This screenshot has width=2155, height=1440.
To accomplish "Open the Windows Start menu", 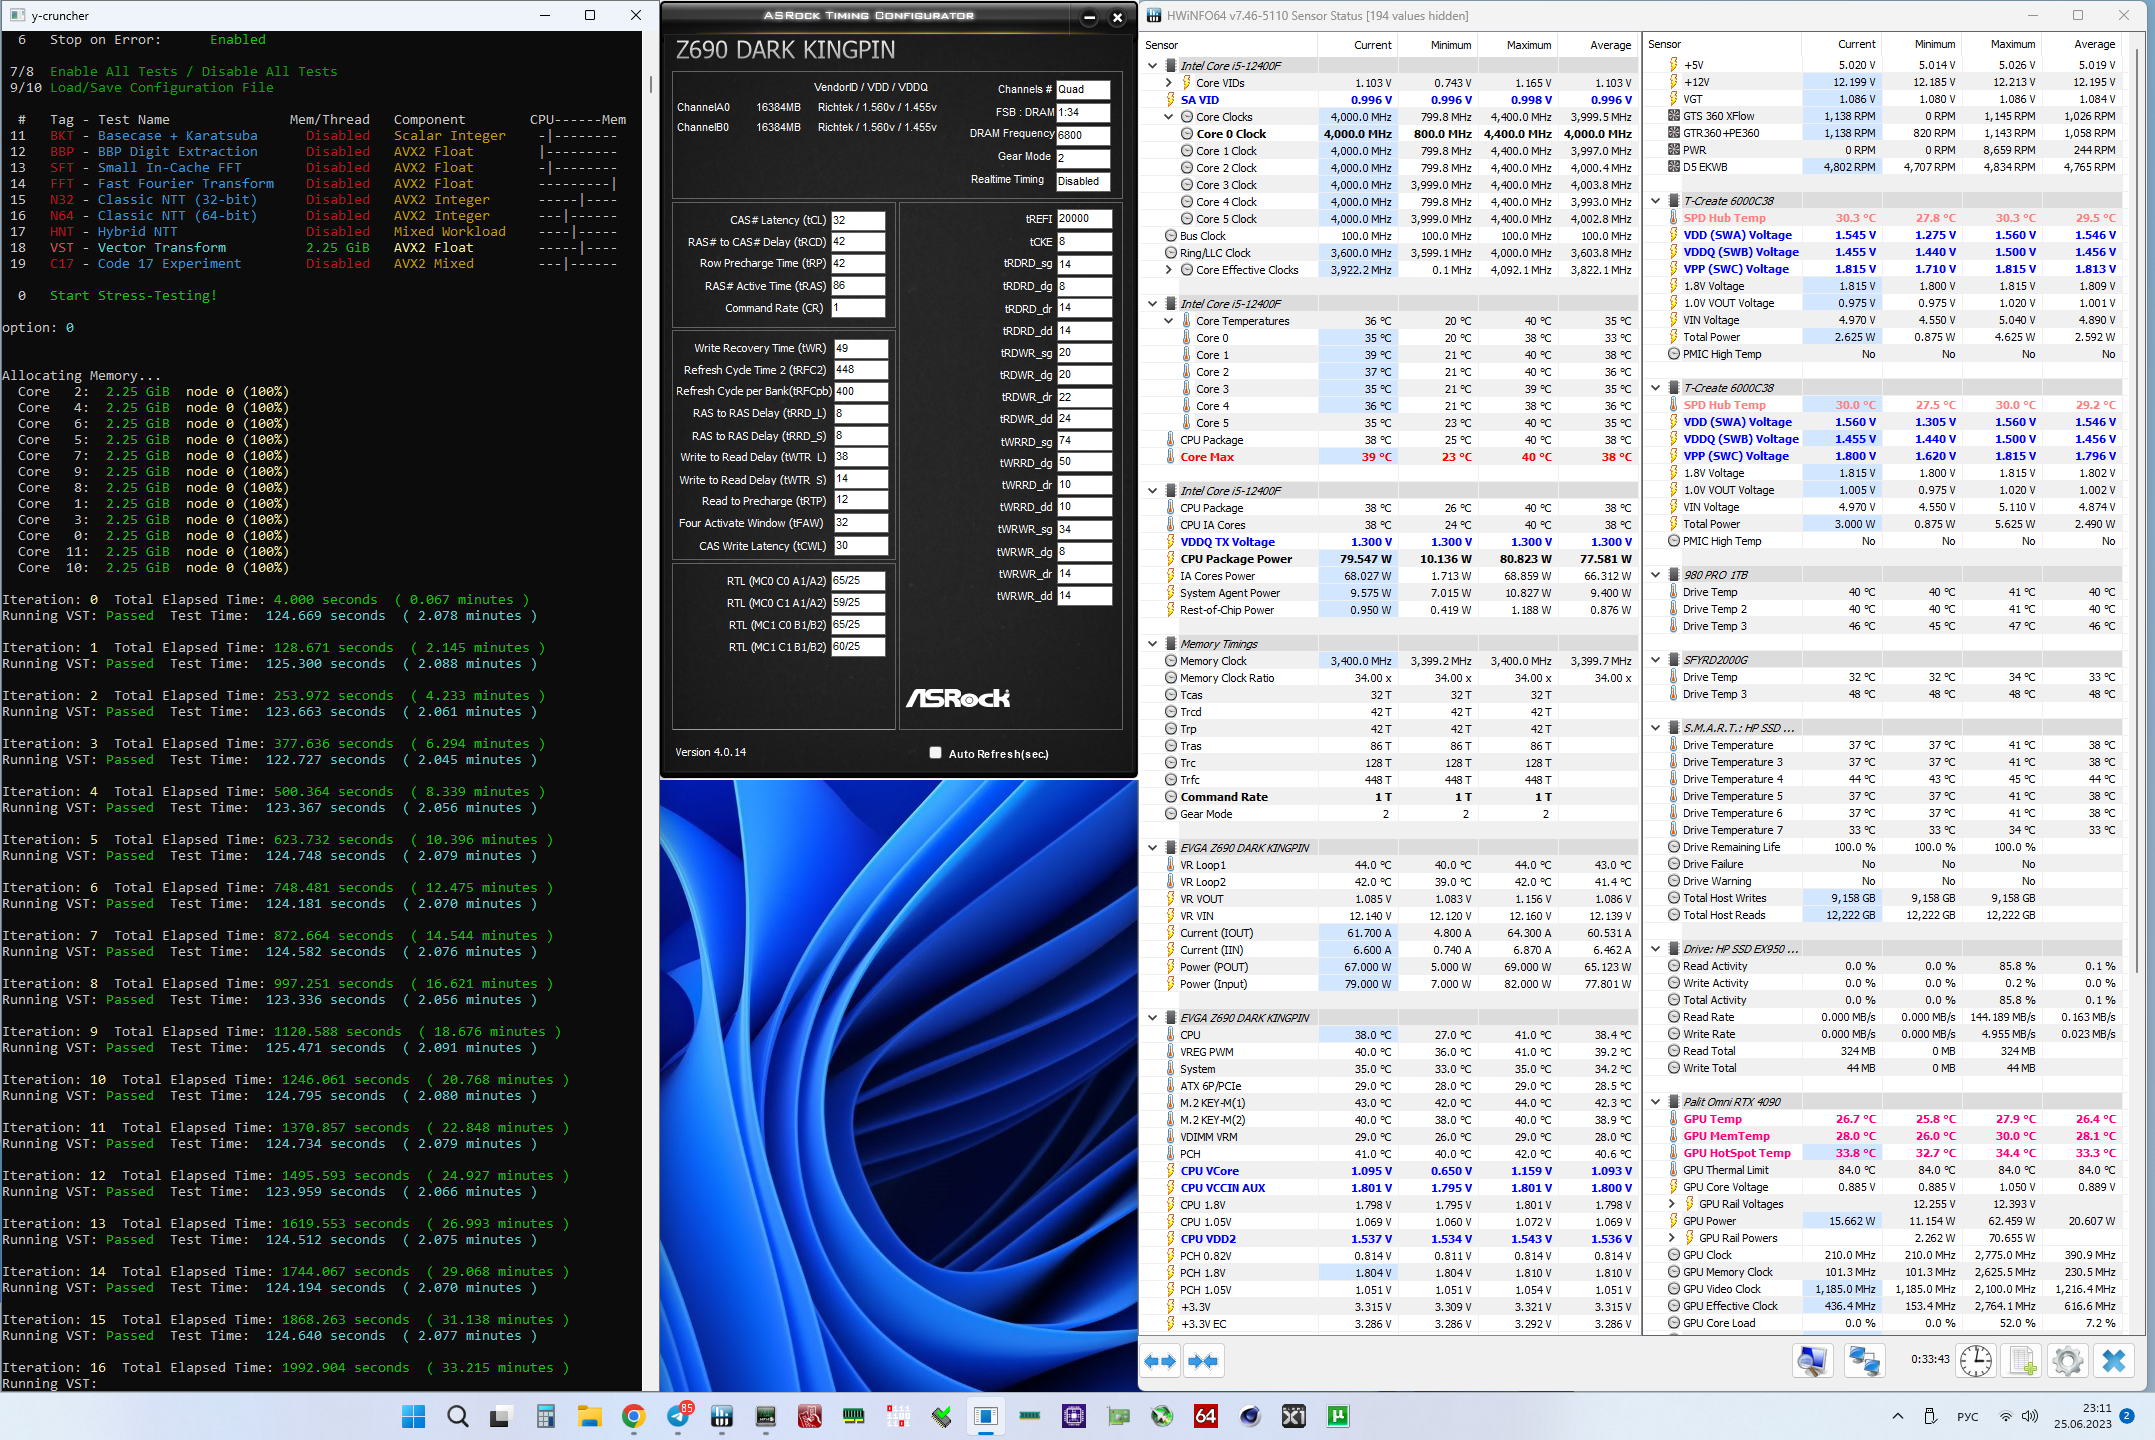I will [x=413, y=1416].
